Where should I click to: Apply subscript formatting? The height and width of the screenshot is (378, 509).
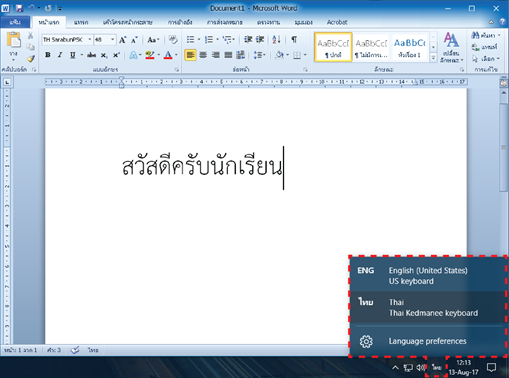tap(104, 55)
